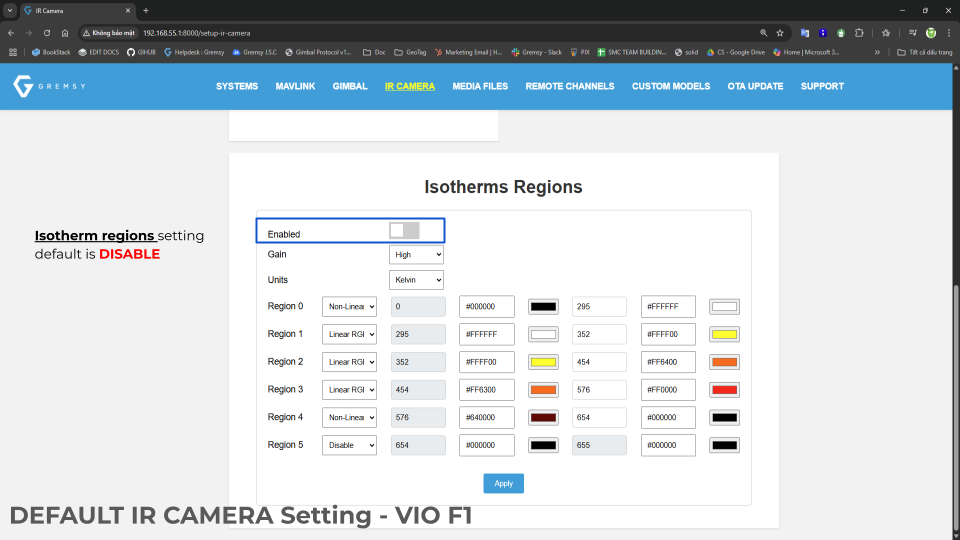Click the Region 2 start hex field #FFFF00
Screen dimensions: 960x540
486,362
